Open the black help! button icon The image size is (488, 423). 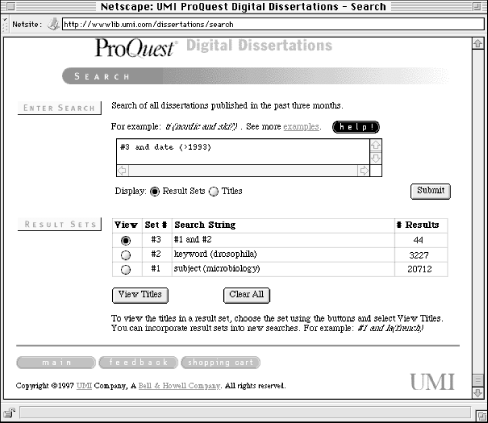coord(356,127)
